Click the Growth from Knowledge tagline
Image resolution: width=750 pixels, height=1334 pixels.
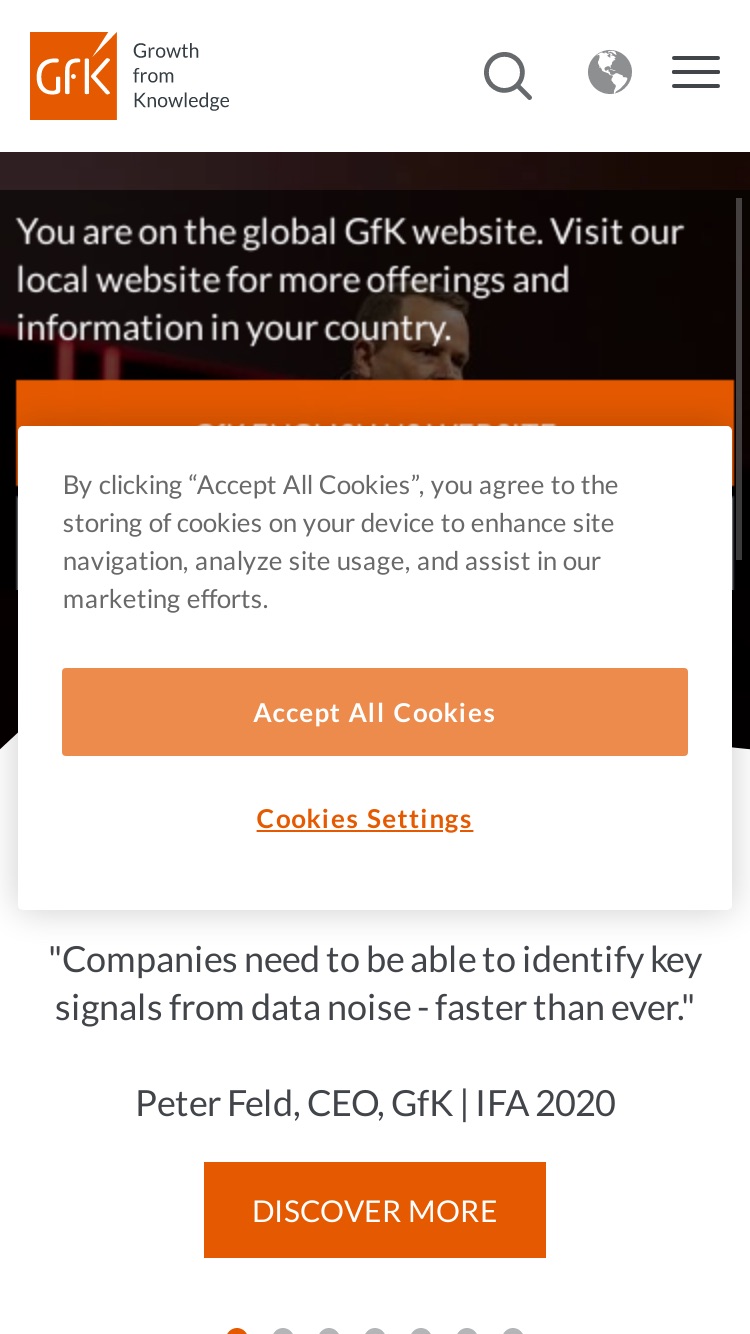tap(181, 76)
